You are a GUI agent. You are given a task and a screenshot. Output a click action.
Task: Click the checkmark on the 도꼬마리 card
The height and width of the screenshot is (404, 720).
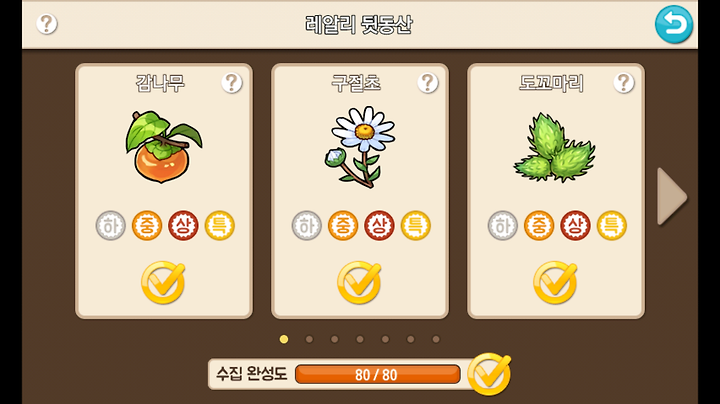tap(555, 282)
